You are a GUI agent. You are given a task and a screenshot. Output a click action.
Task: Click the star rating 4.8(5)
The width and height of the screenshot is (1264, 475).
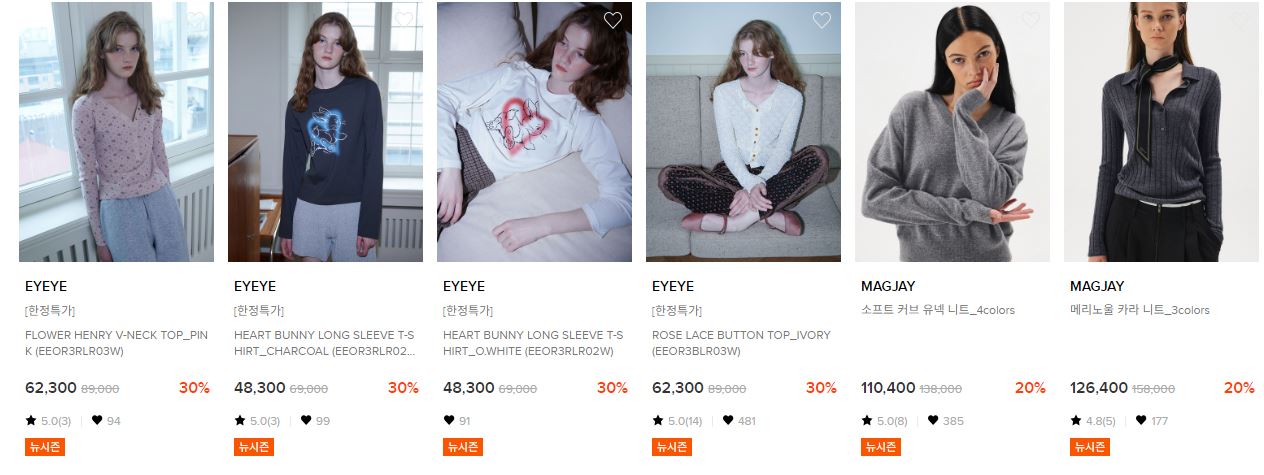pyautogui.click(x=1093, y=421)
